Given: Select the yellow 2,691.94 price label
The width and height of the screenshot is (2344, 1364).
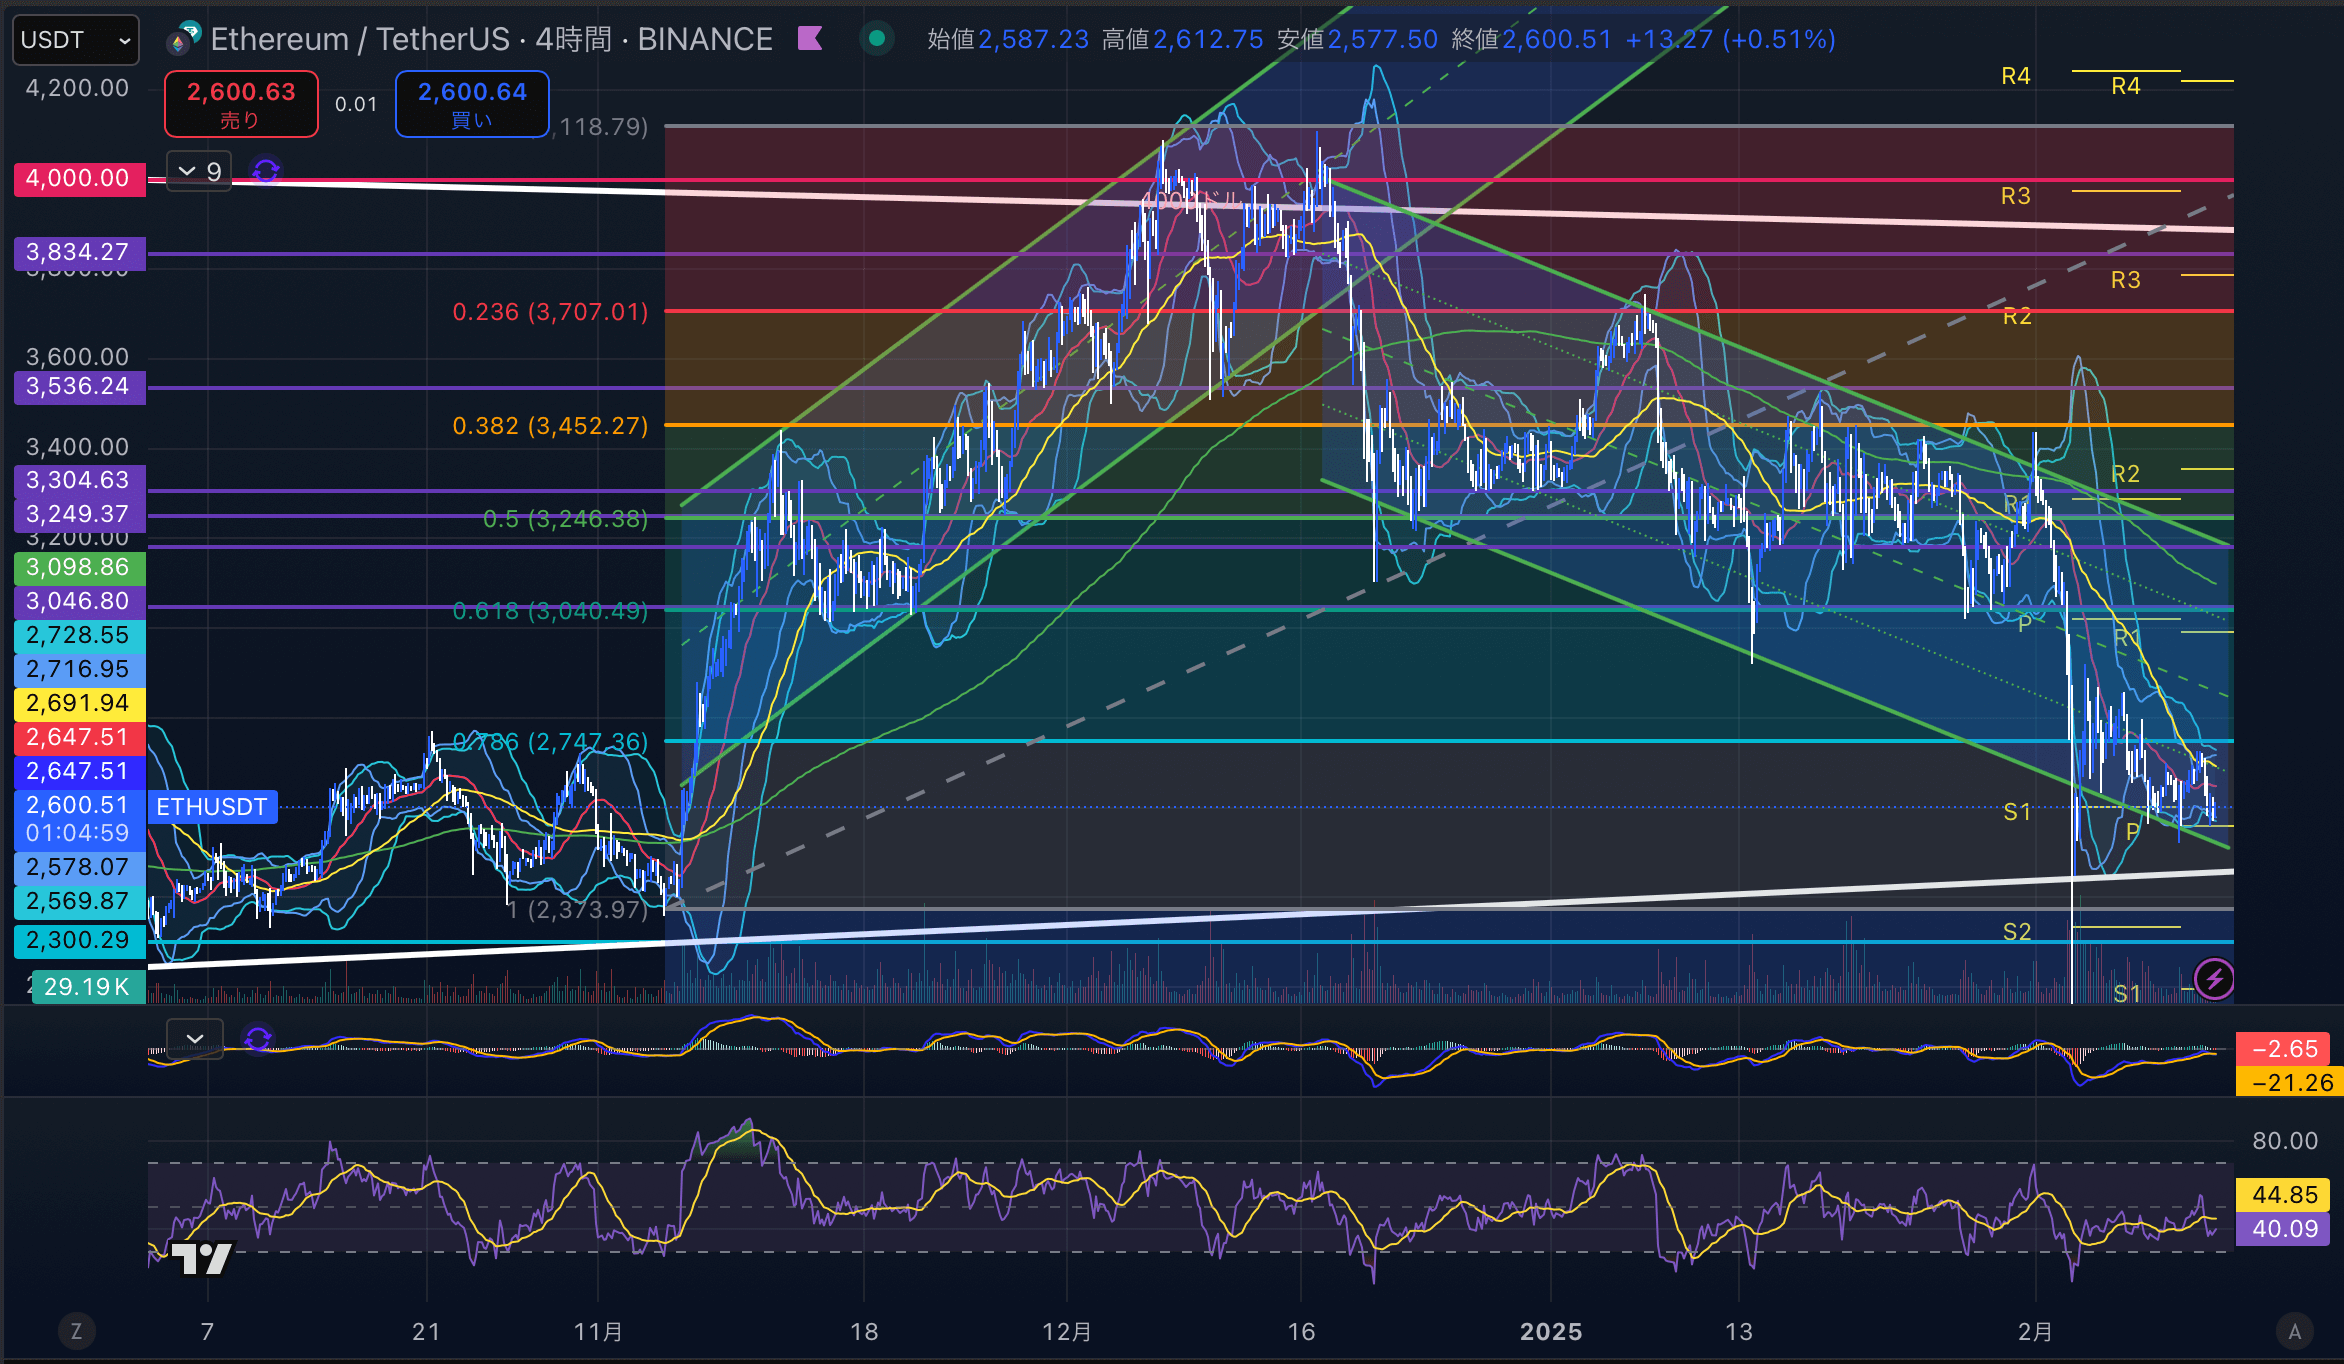Looking at the screenshot, I should tap(79, 704).
